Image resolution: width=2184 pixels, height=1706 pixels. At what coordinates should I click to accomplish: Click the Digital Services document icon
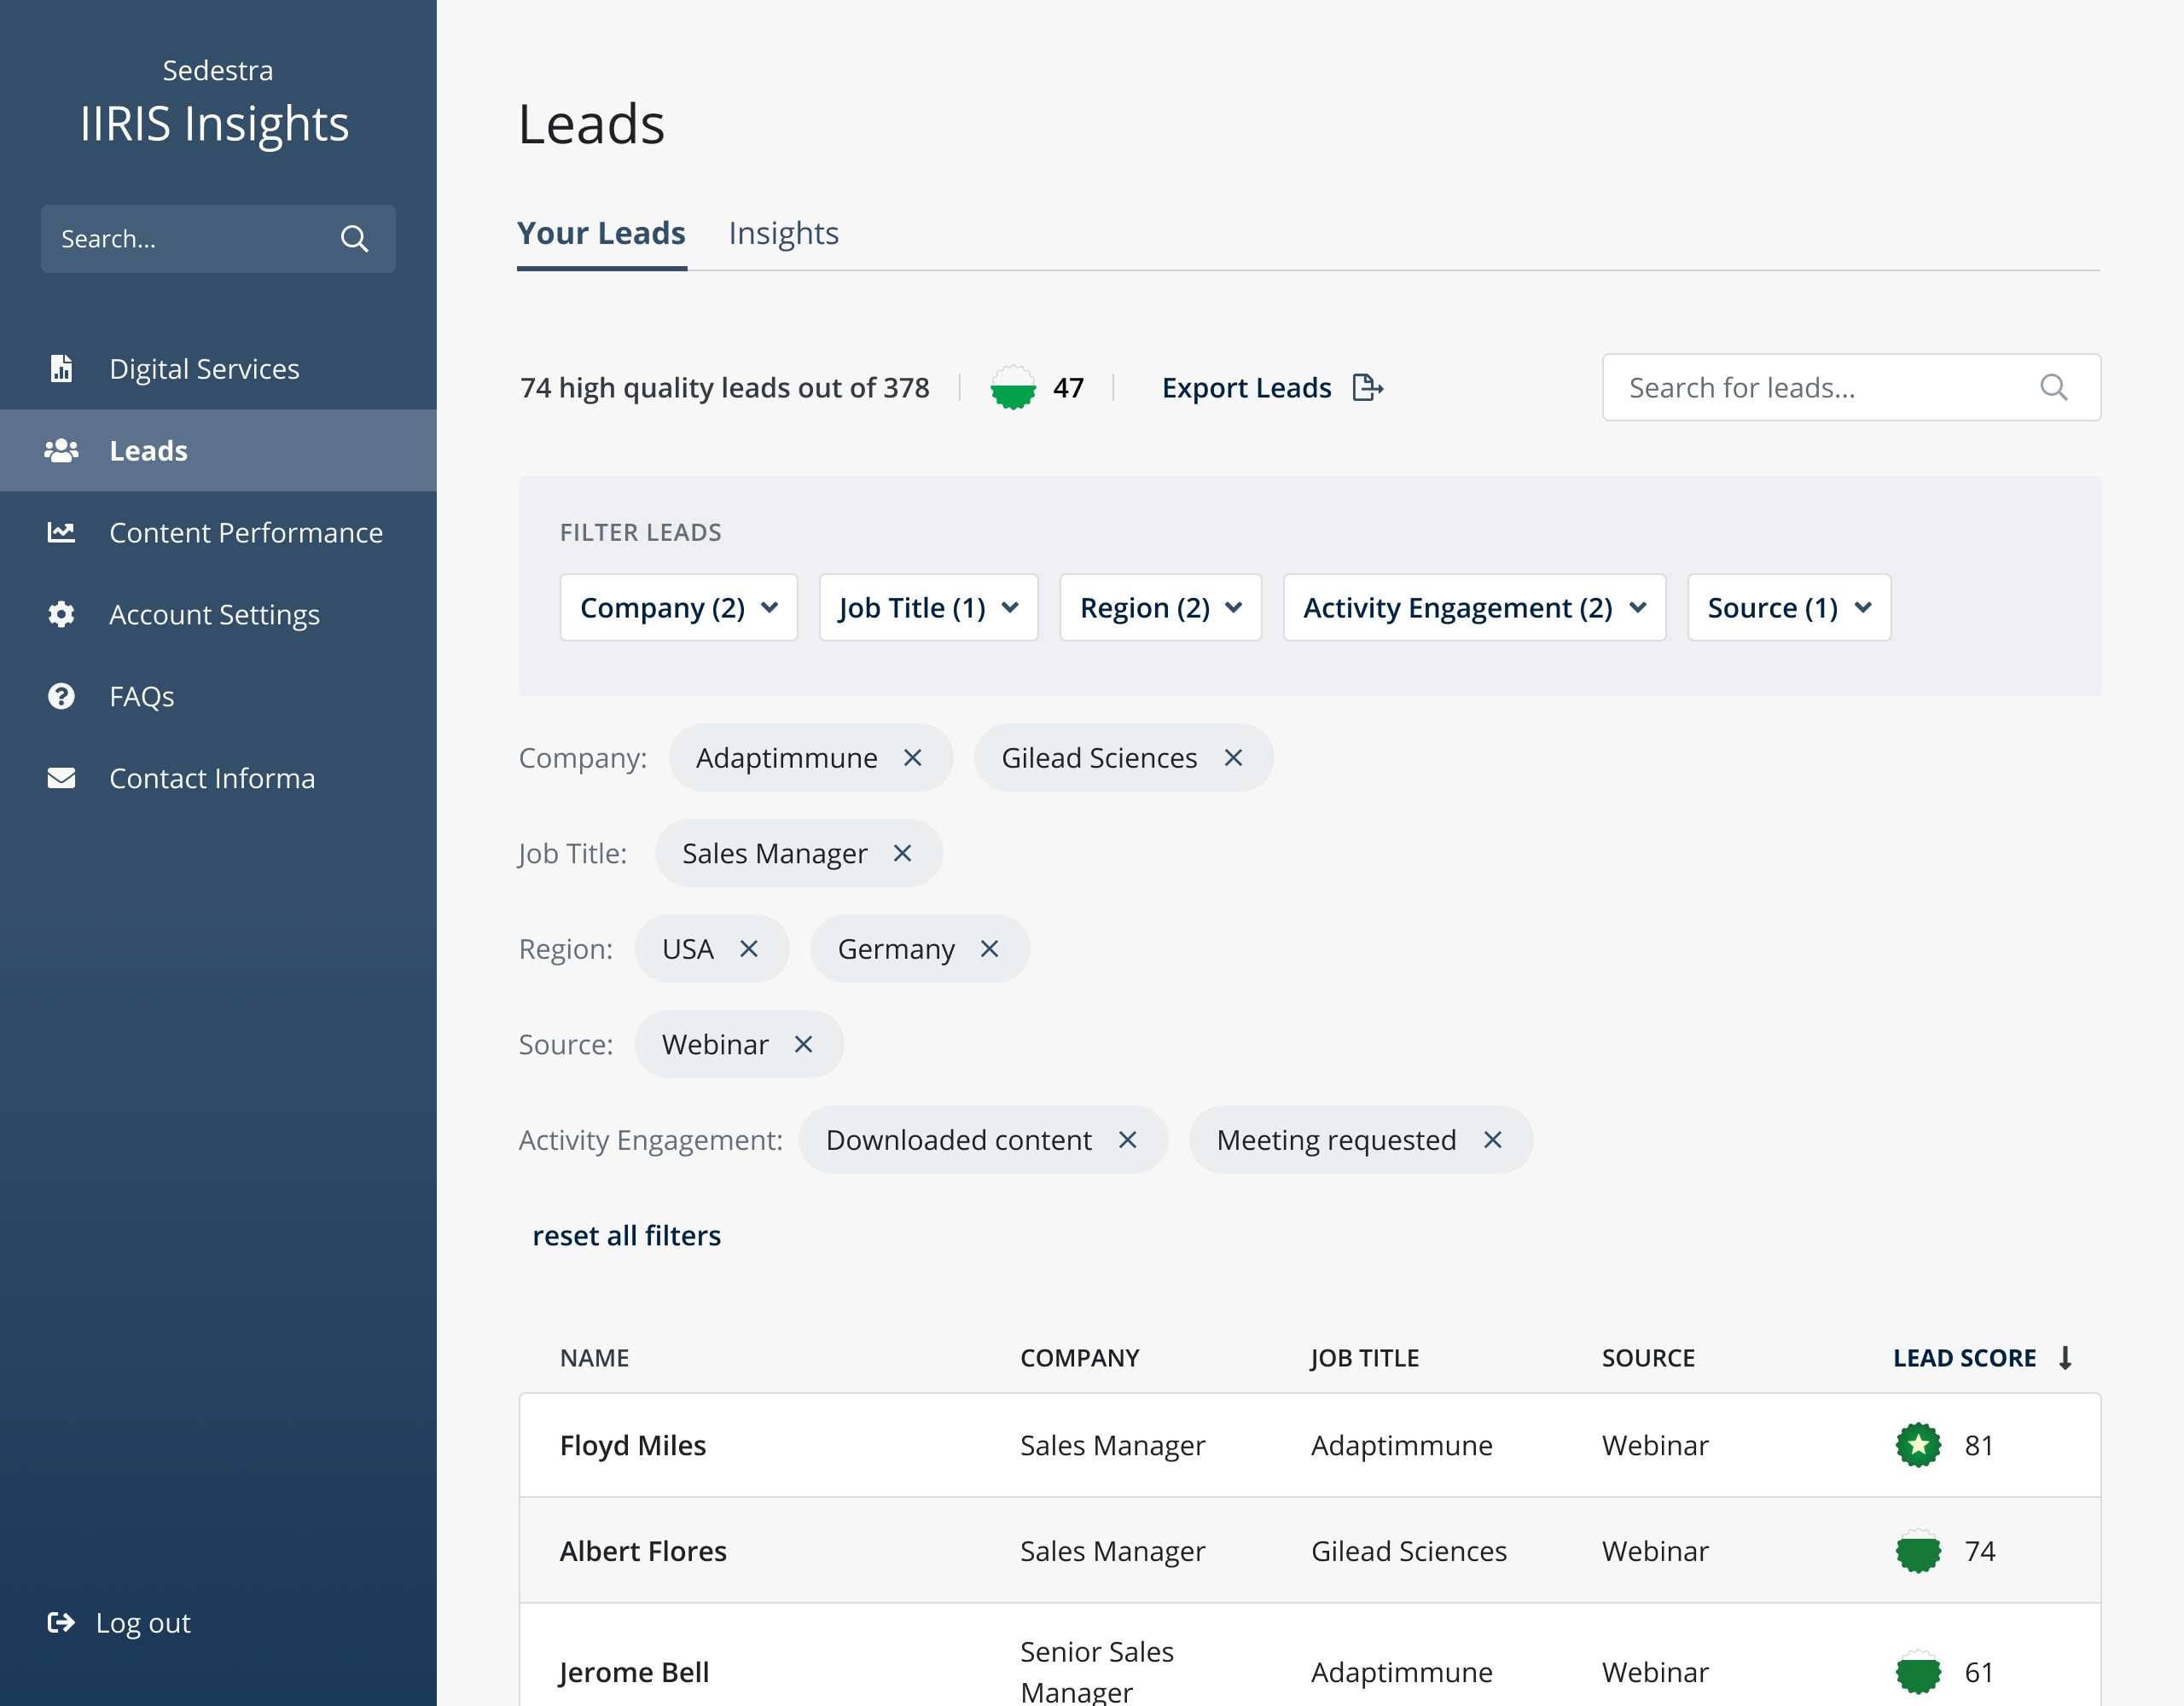click(x=61, y=368)
